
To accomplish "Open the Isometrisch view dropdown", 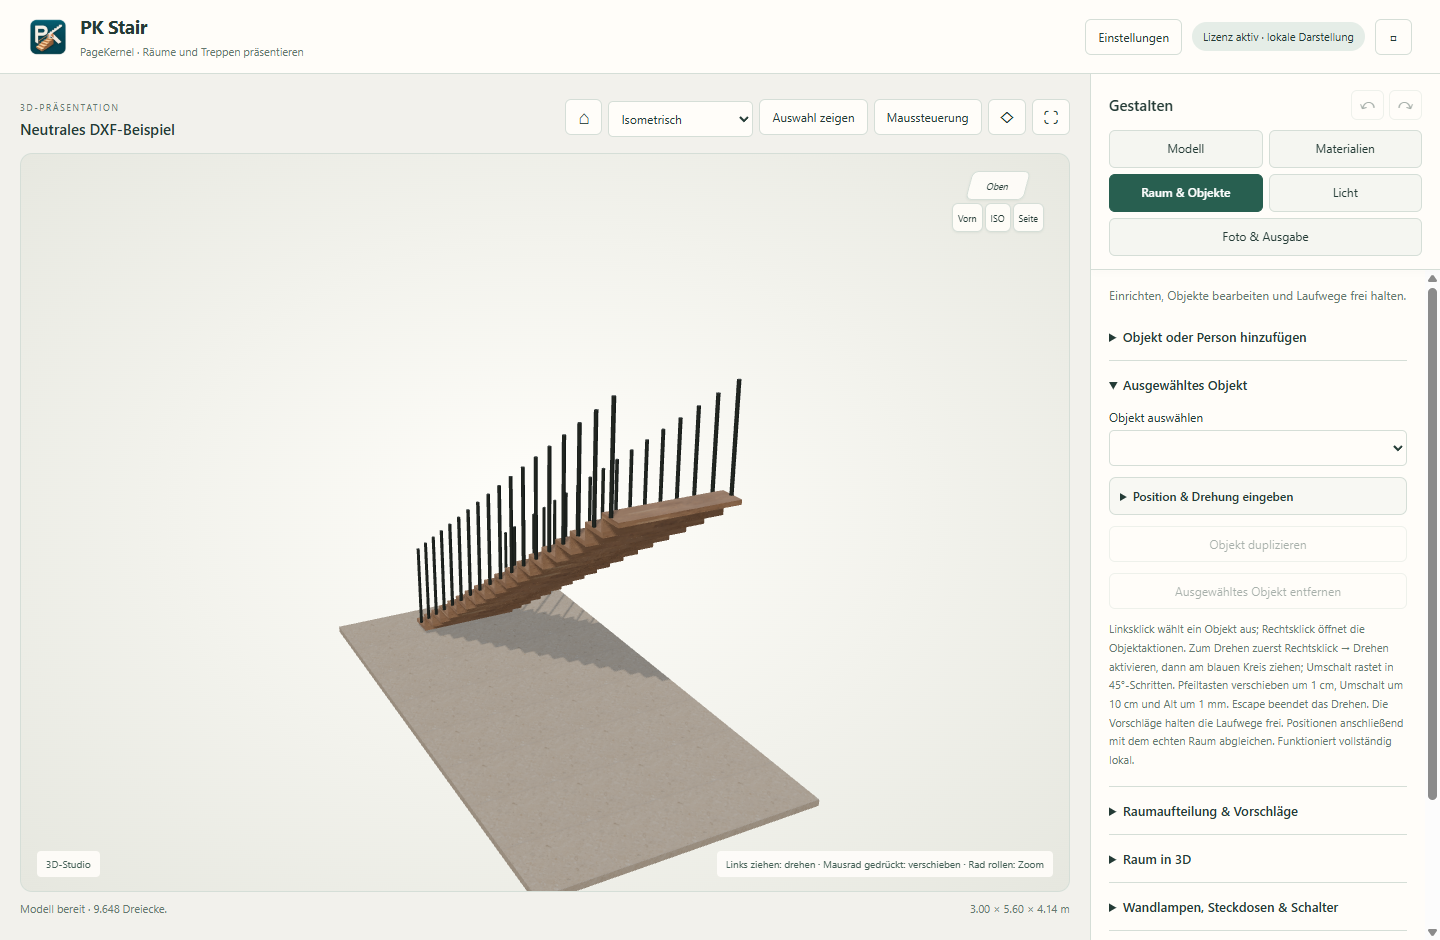I will click(681, 119).
